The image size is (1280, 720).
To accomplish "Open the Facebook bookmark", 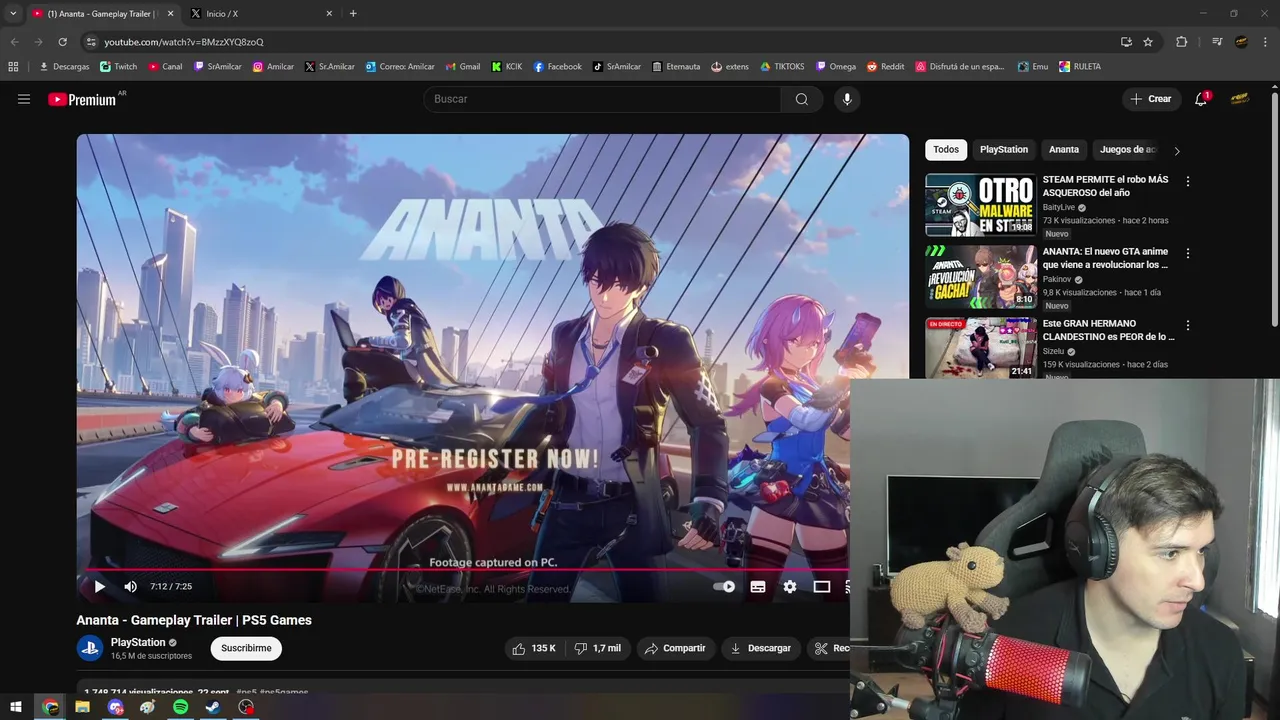I will pyautogui.click(x=558, y=67).
